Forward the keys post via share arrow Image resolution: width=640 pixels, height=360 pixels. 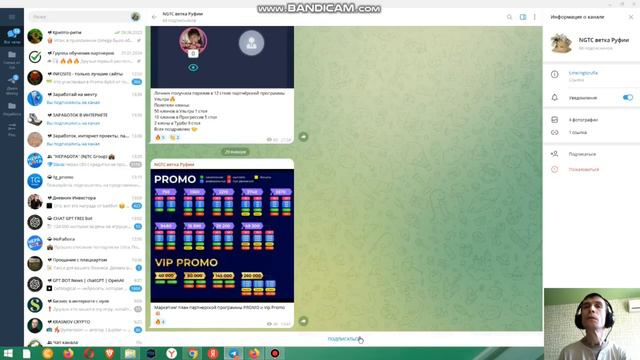click(303, 137)
